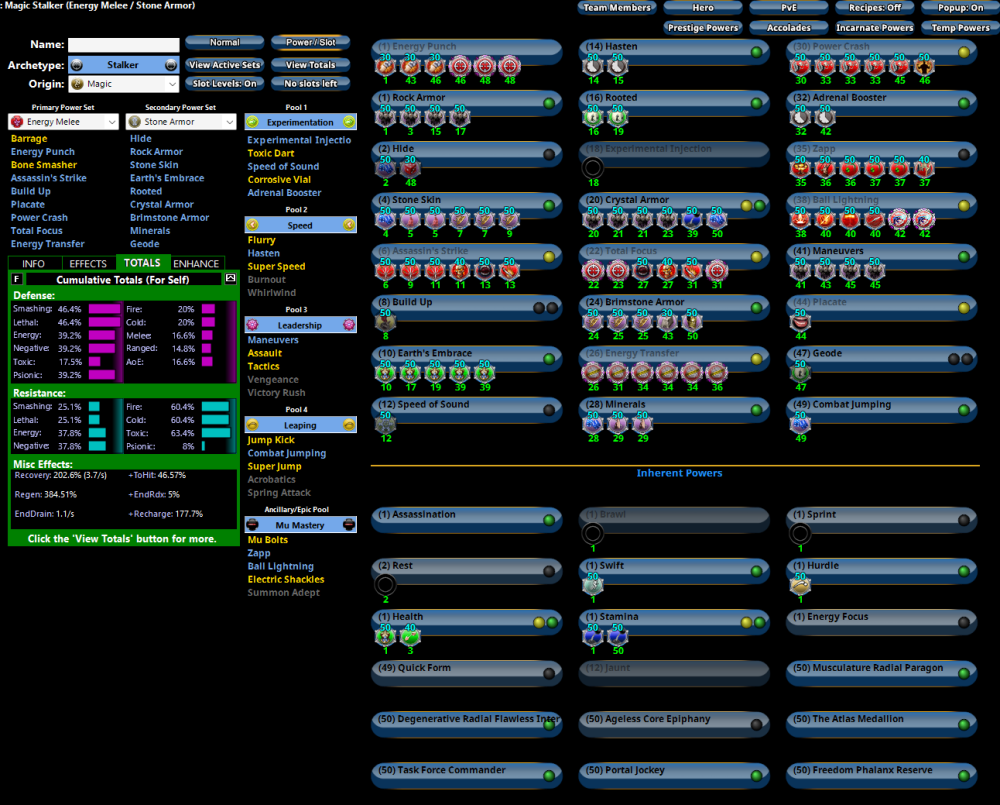The width and height of the screenshot is (1000, 805).
Task: Switch to the EFFECTS tab
Action: pyautogui.click(x=88, y=264)
